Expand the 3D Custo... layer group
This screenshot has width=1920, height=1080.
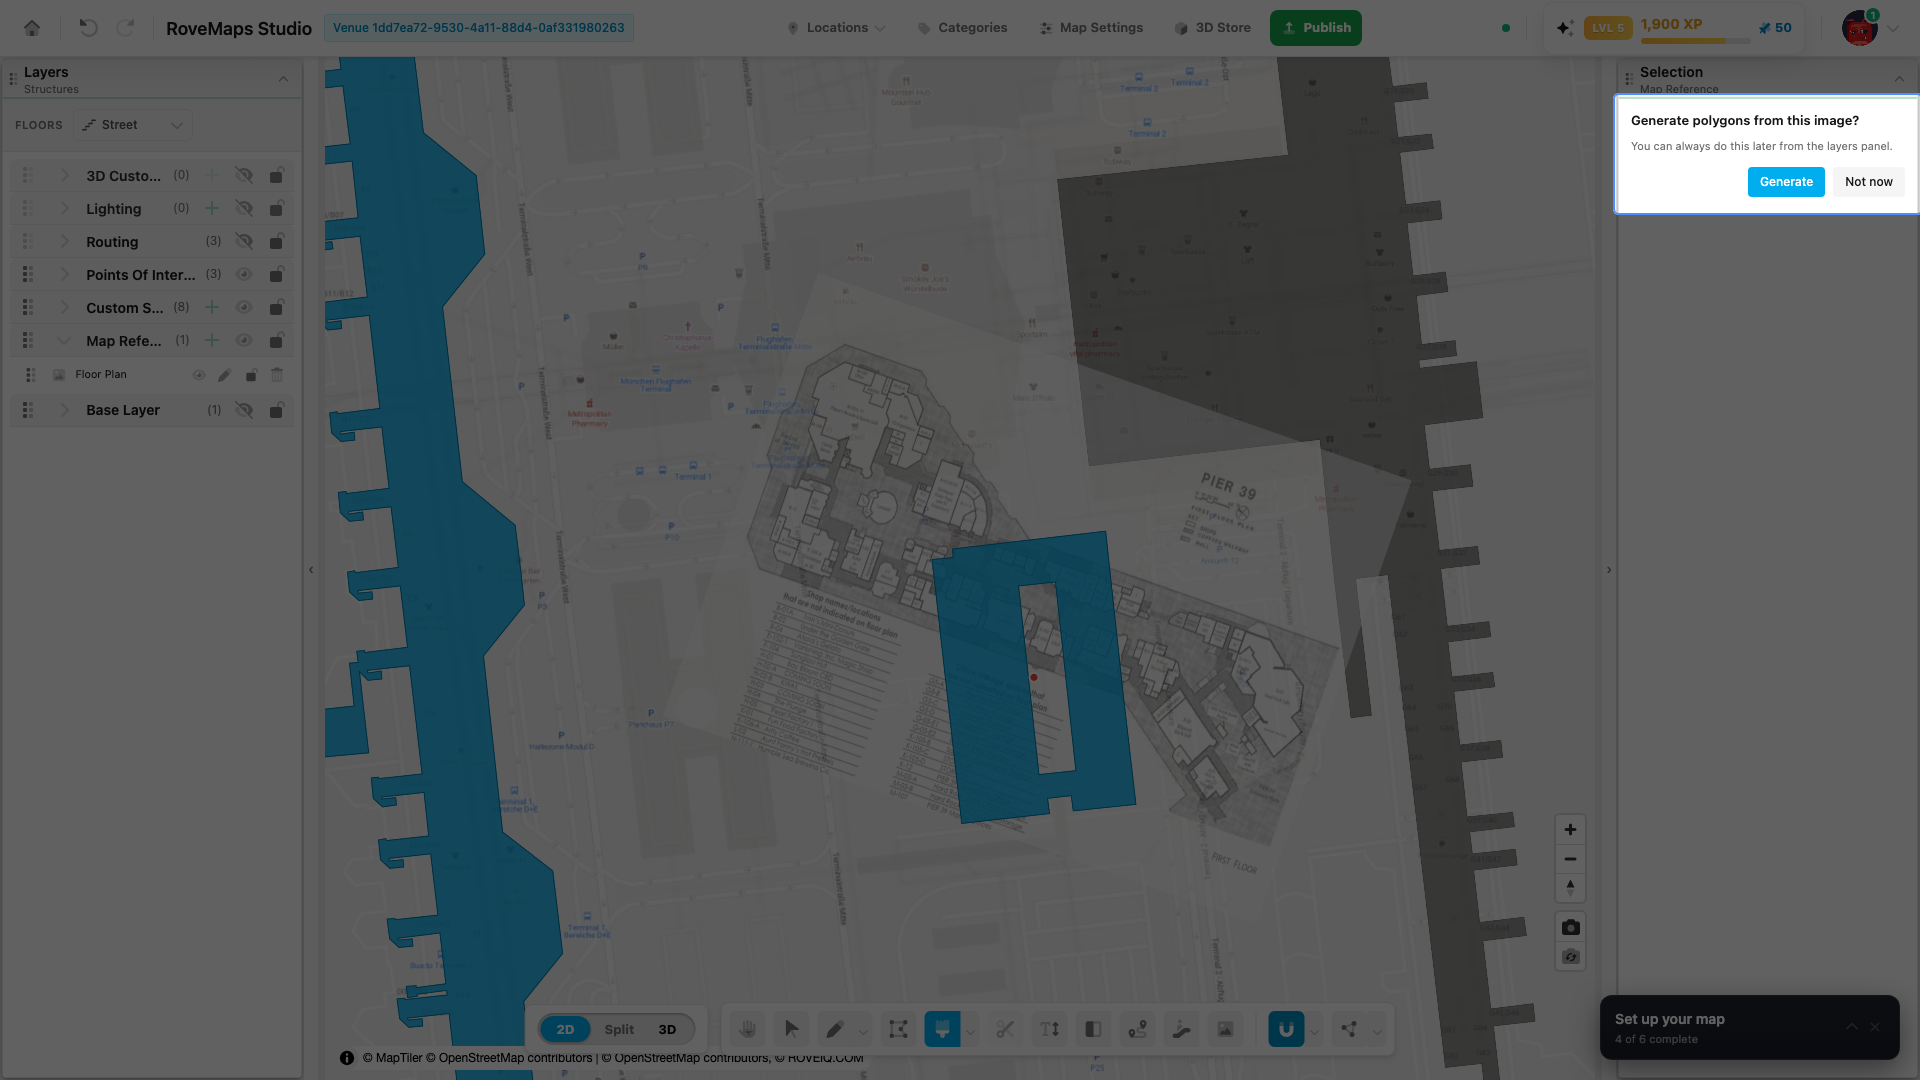click(65, 175)
